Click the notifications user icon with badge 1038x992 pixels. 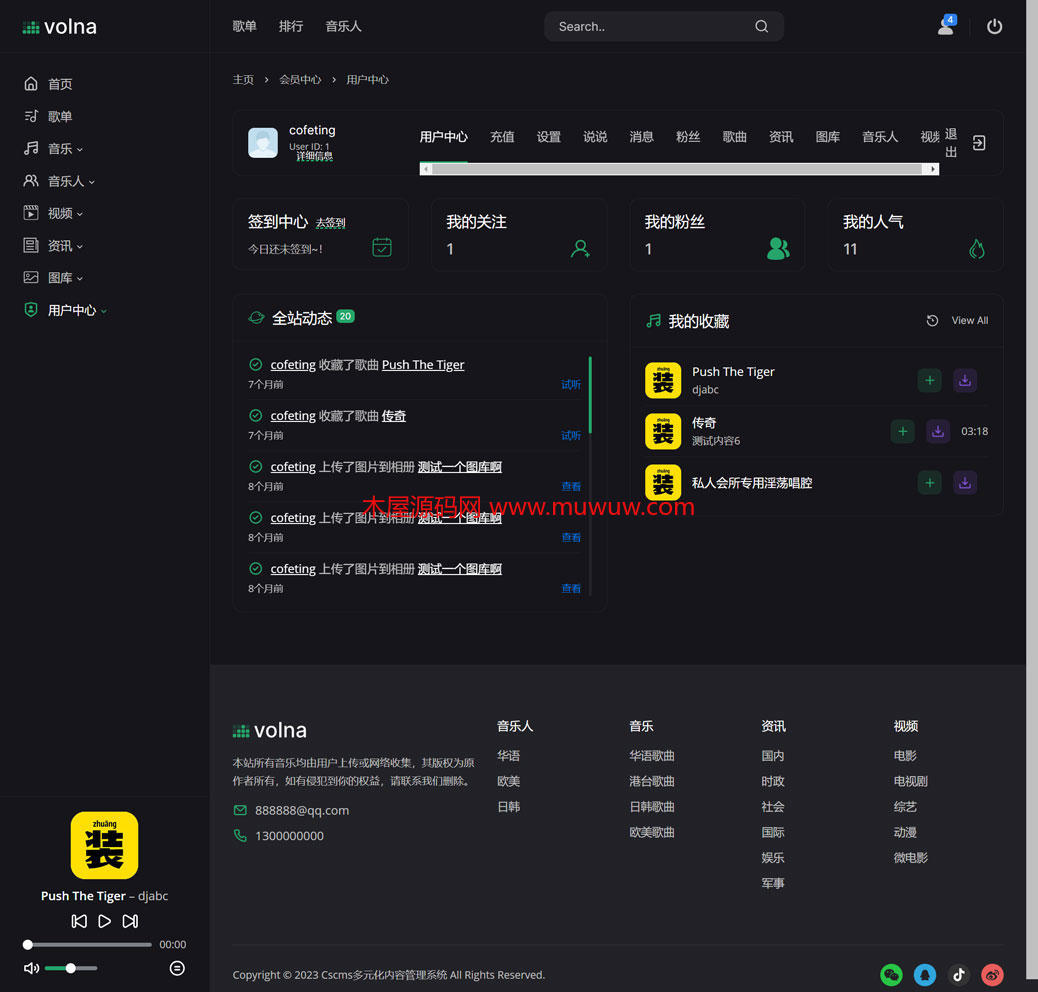(945, 27)
